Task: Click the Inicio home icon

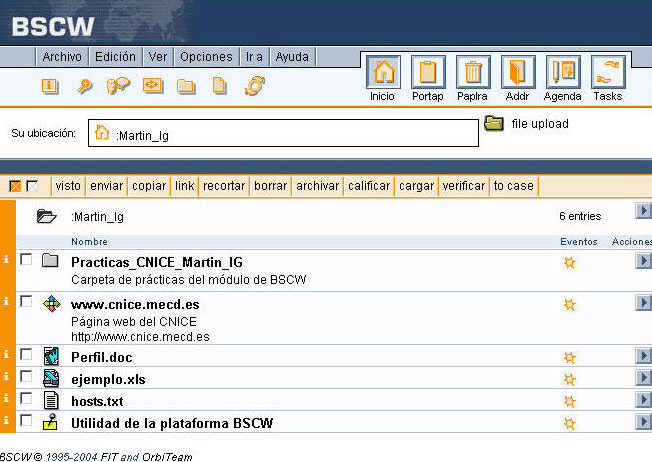Action: pos(383,73)
